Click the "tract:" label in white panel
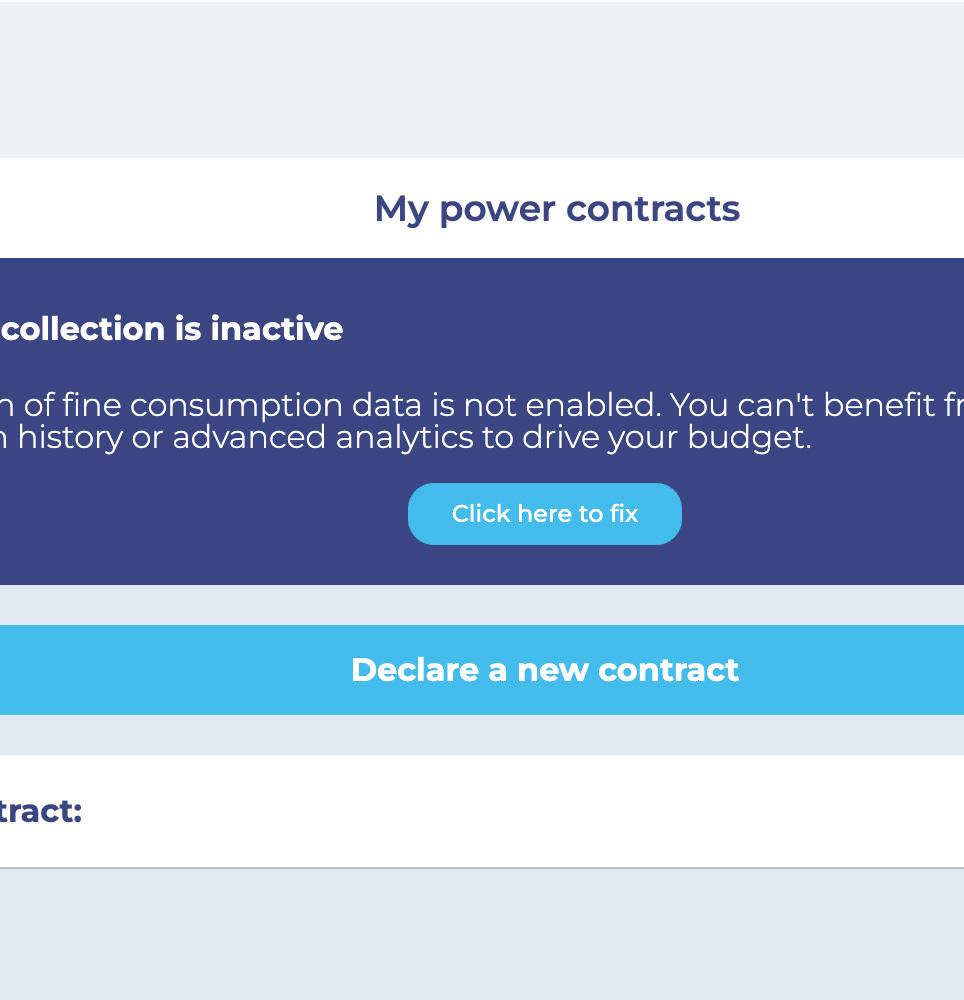 [x=40, y=811]
